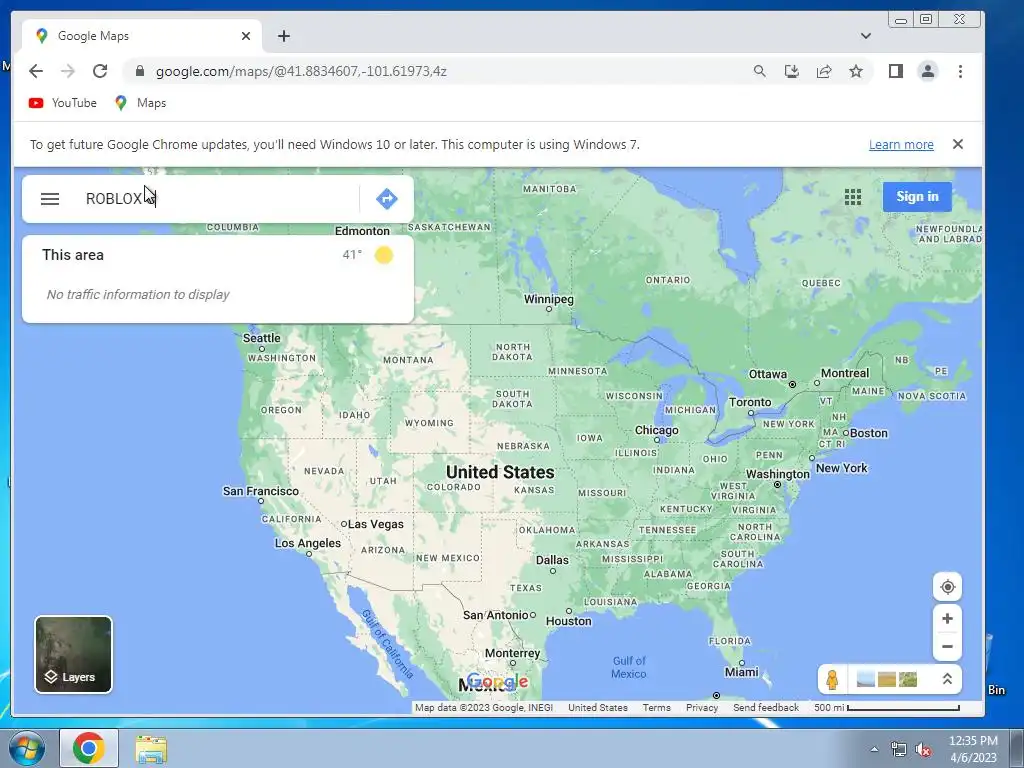
Task: Activate Street View Pegman
Action: tap(832, 679)
